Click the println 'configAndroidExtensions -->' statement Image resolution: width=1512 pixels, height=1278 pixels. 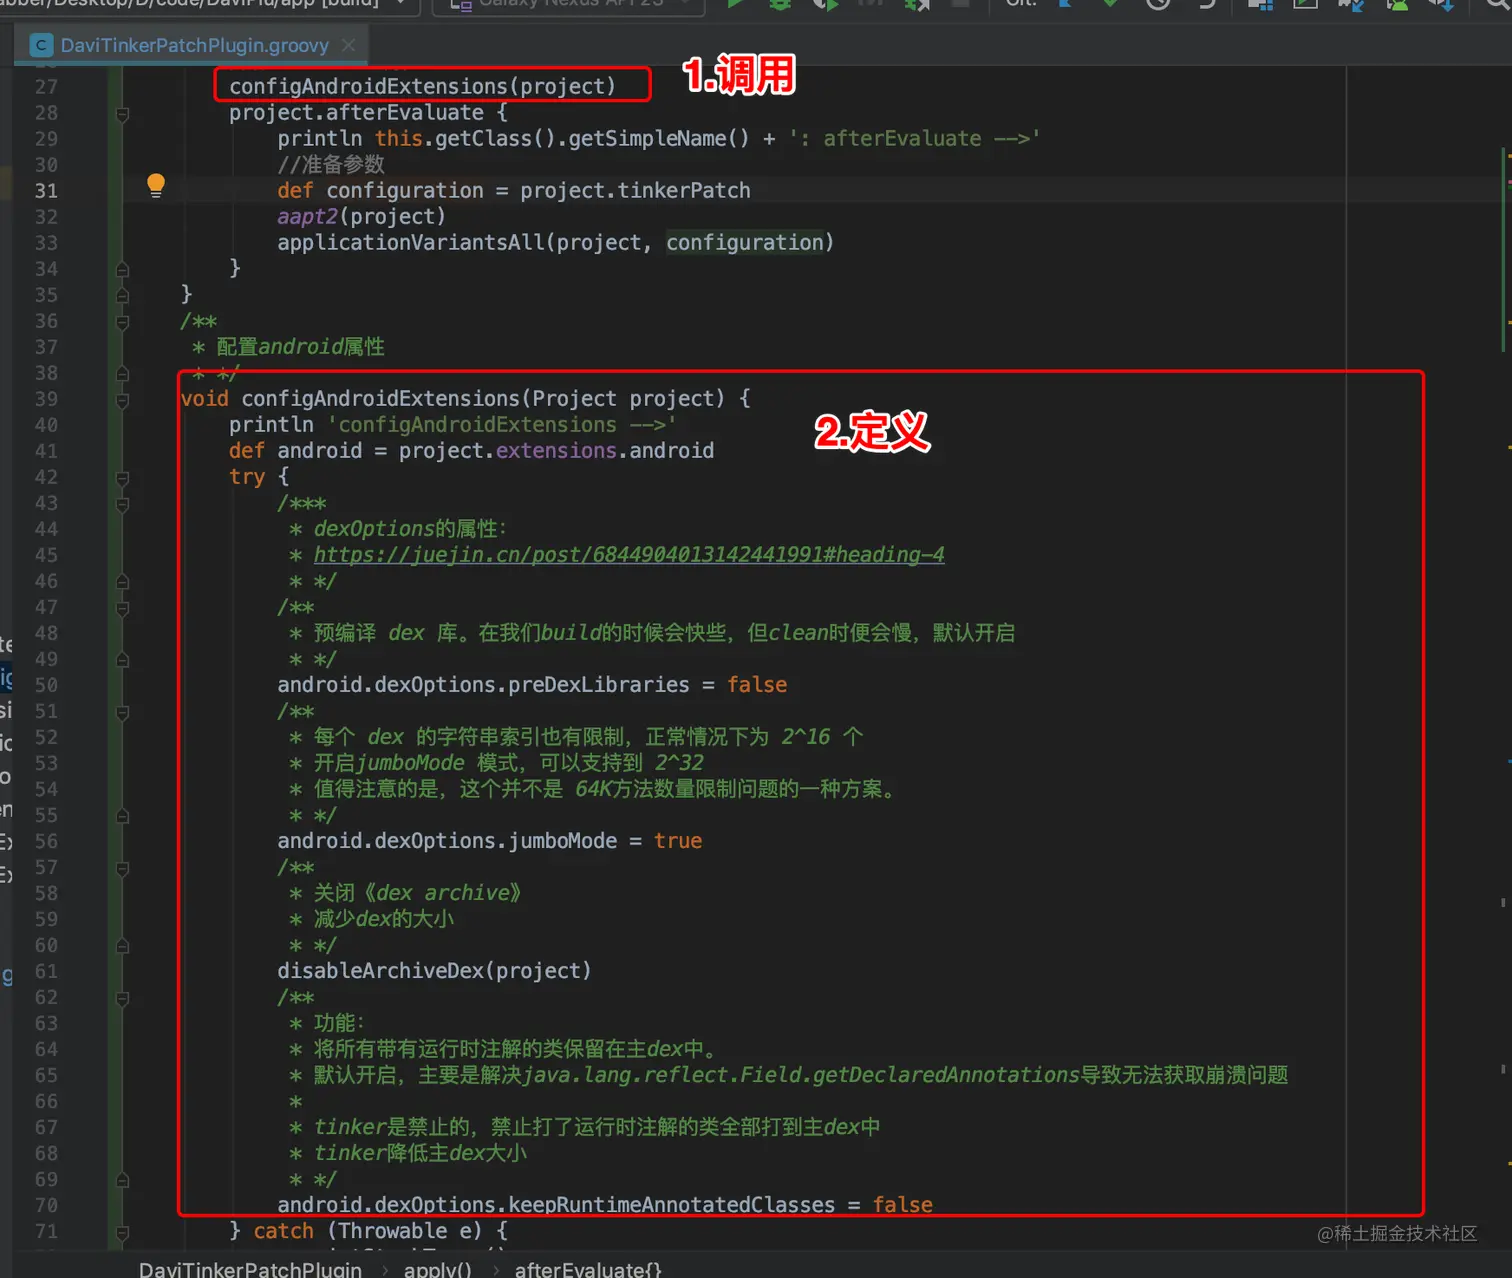(453, 425)
